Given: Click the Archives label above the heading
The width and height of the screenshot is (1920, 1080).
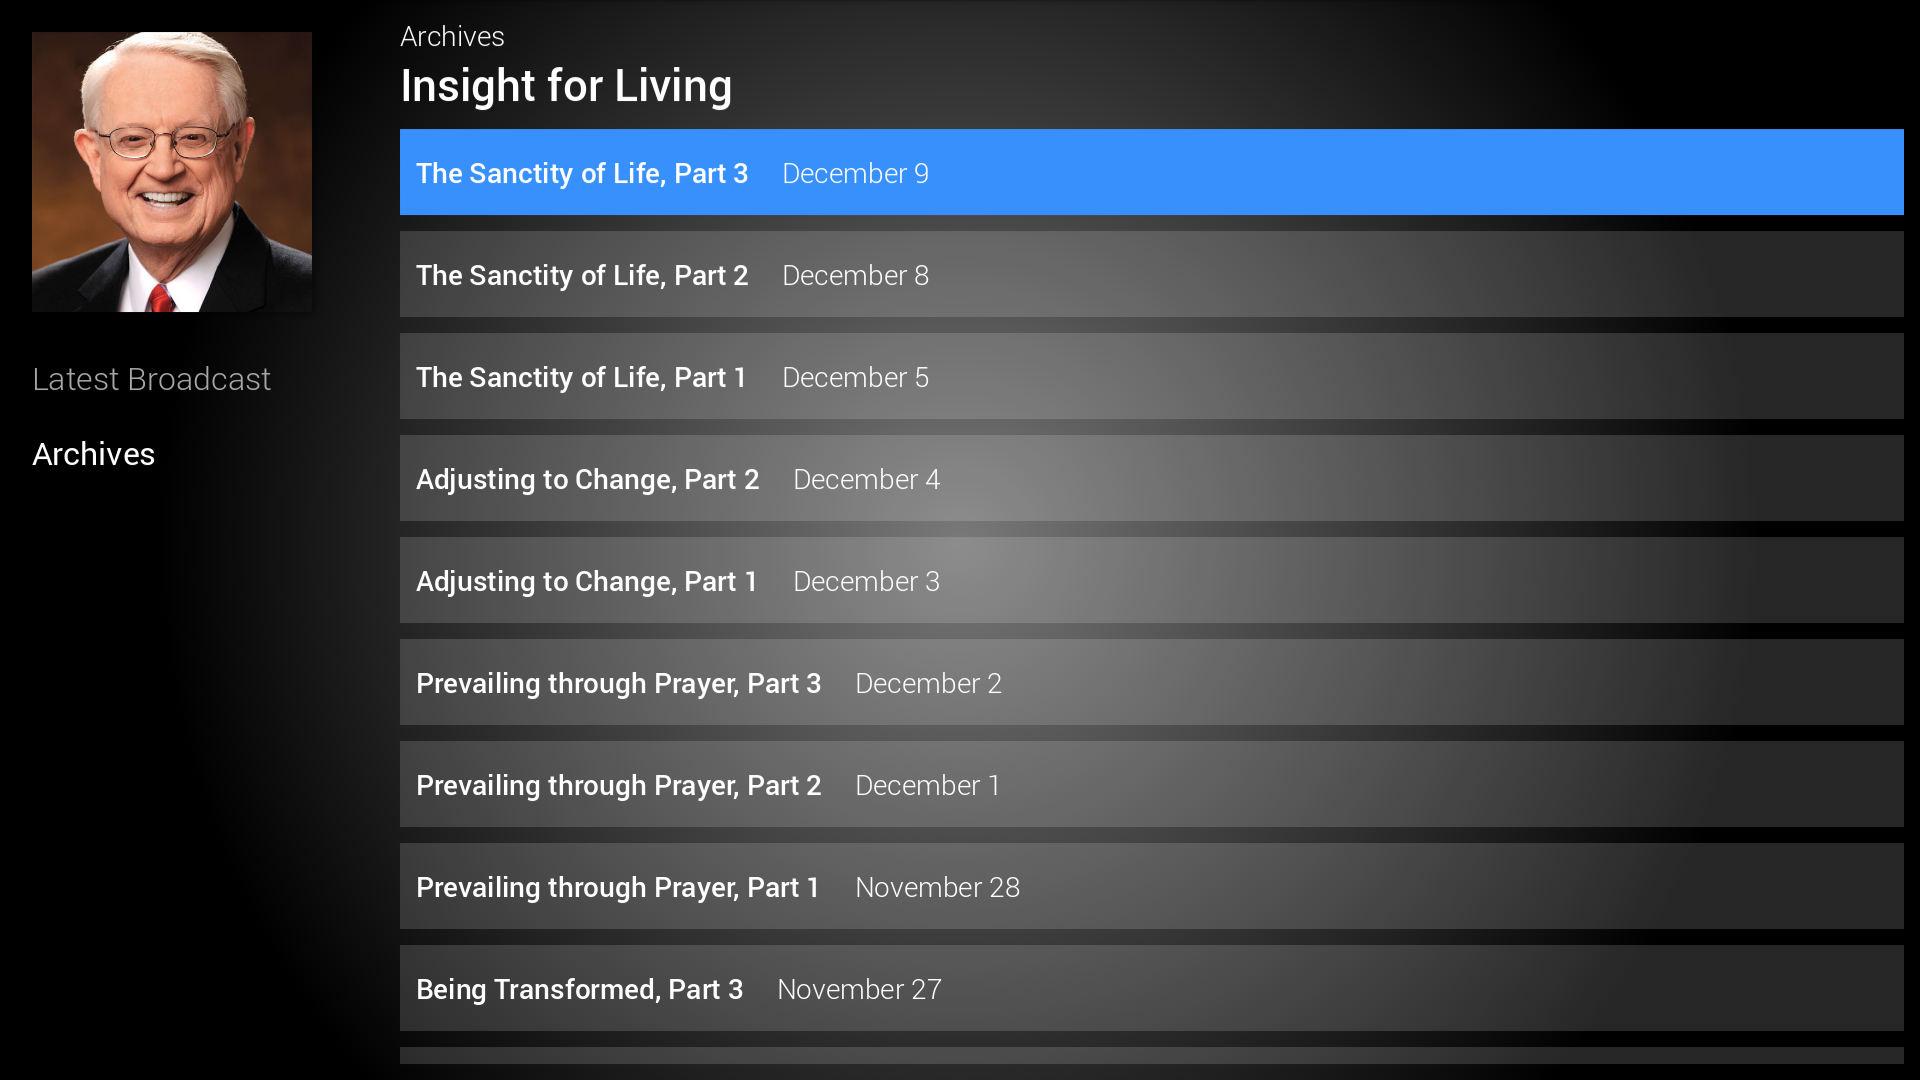Looking at the screenshot, I should coord(452,36).
